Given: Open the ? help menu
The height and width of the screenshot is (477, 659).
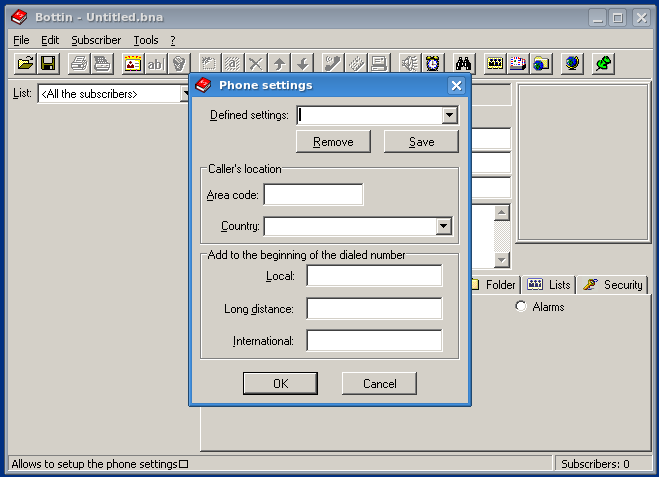Looking at the screenshot, I should pyautogui.click(x=173, y=40).
